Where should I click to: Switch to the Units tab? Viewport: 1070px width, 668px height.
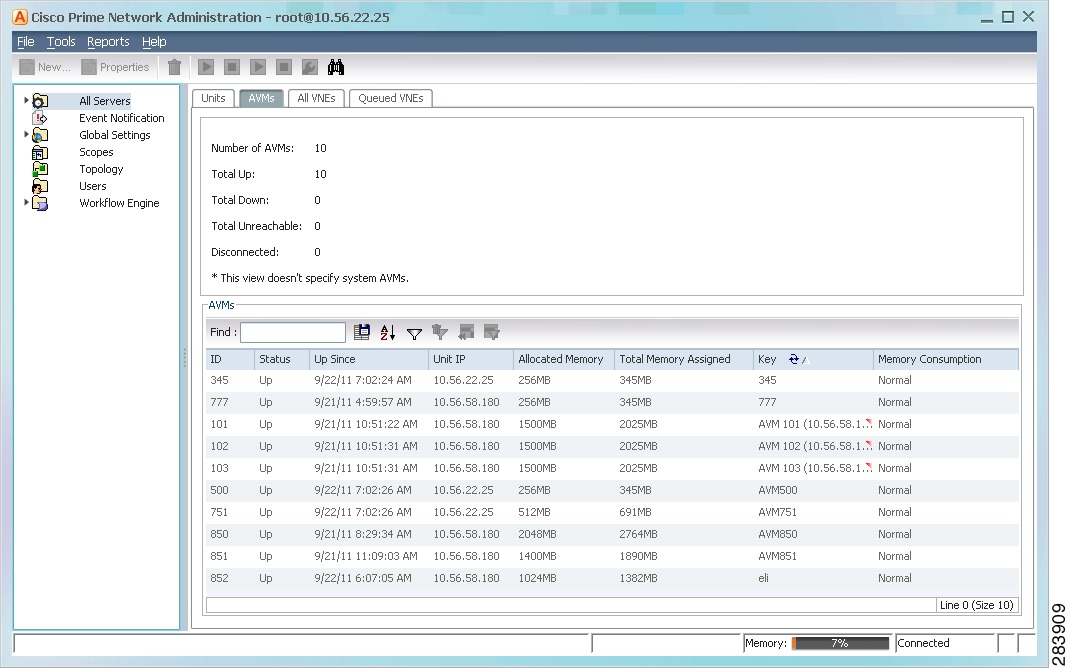pyautogui.click(x=213, y=98)
